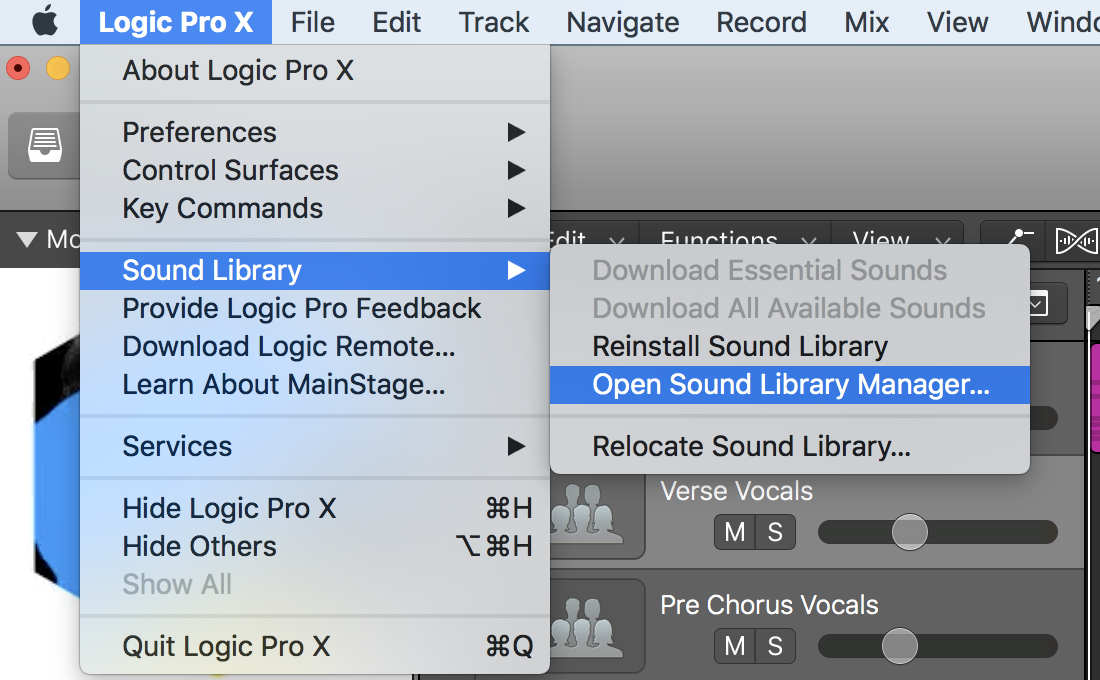Solo the Verse Vocals track
Image resolution: width=1100 pixels, height=680 pixels.
point(776,532)
